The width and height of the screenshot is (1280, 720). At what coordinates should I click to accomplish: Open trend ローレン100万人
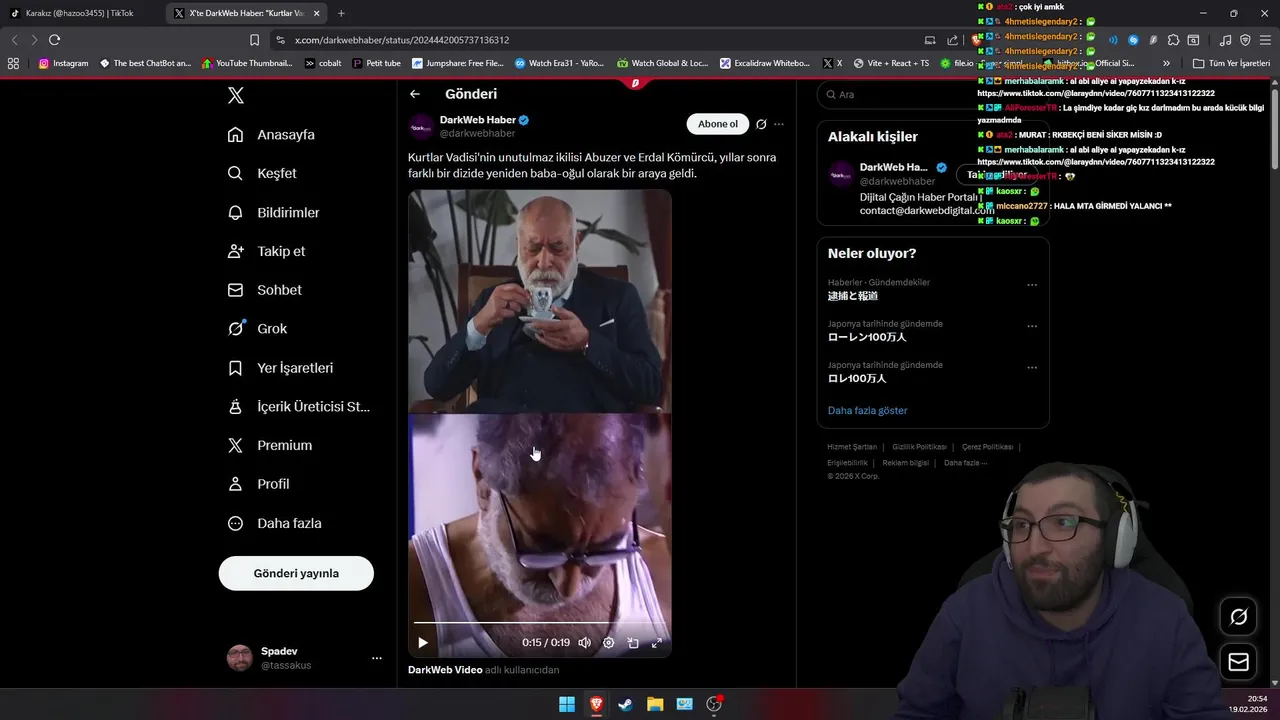(867, 337)
